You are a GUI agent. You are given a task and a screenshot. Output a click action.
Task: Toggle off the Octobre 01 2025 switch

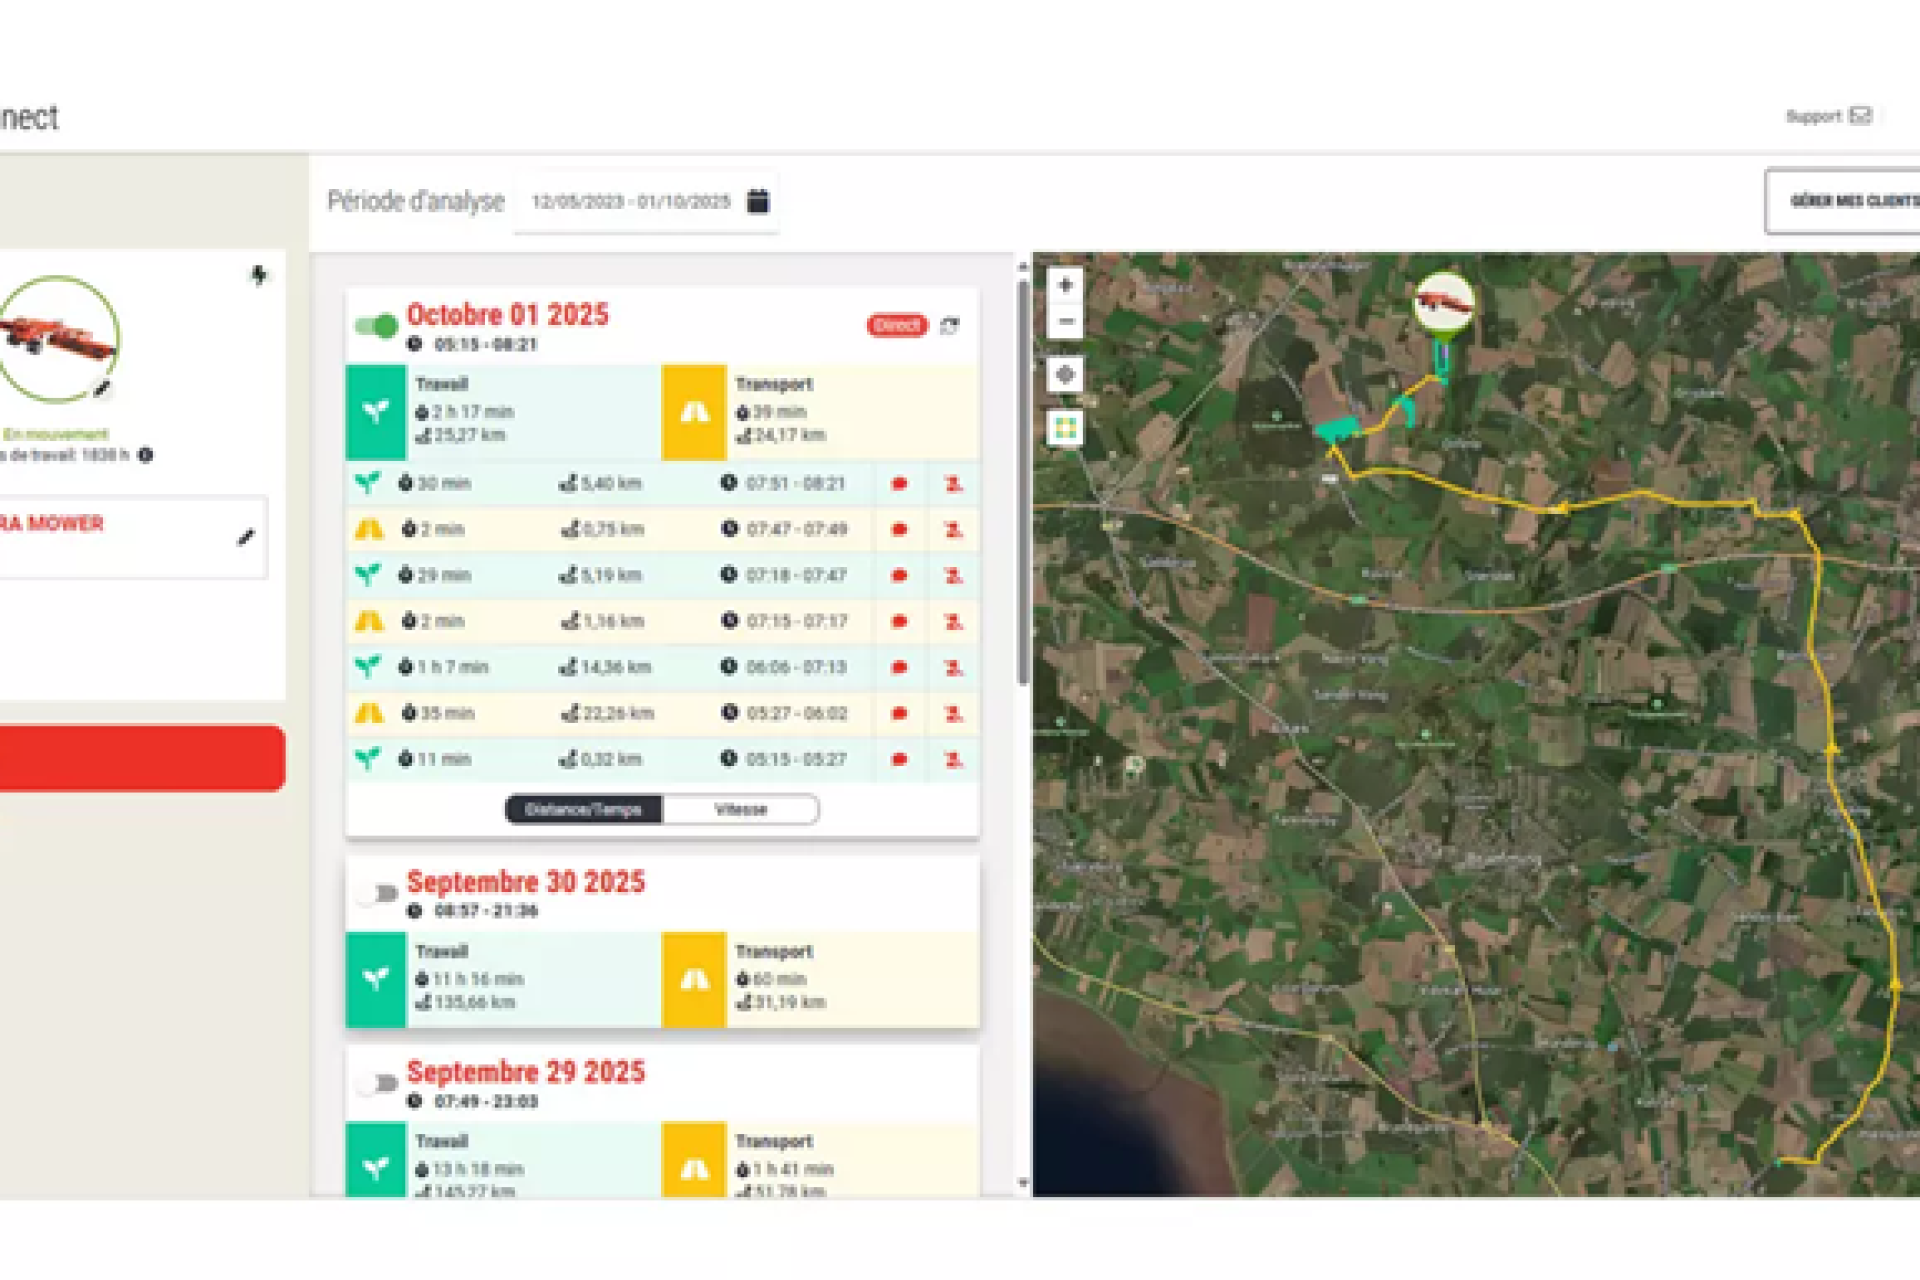(377, 326)
